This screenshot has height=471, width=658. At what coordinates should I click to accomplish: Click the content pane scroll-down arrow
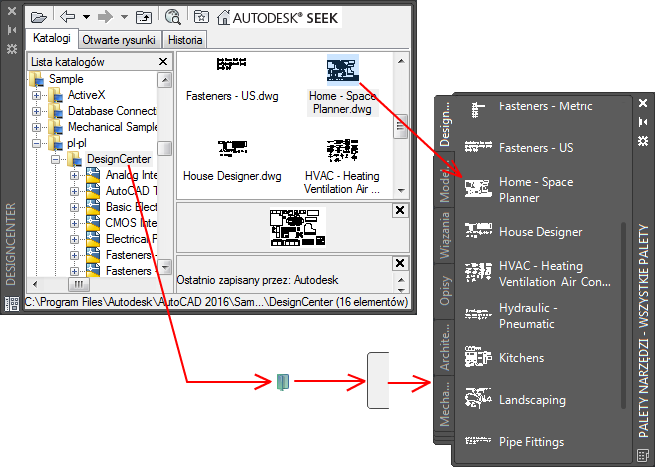401,191
